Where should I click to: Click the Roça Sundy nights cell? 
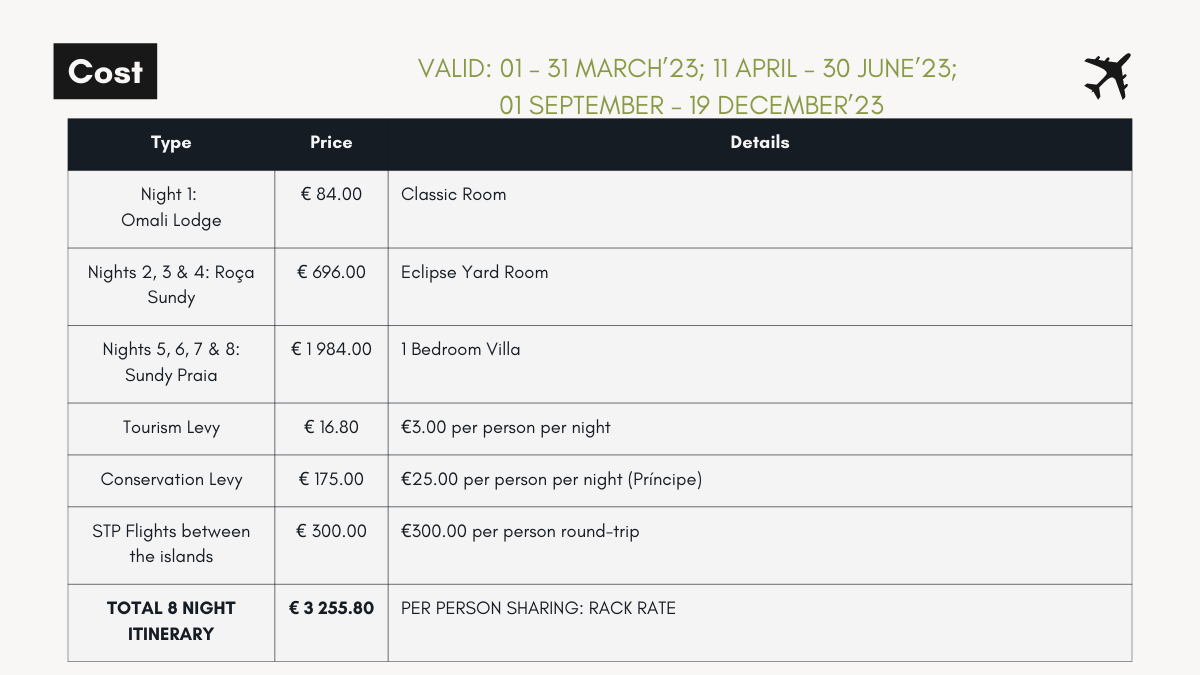click(x=171, y=285)
